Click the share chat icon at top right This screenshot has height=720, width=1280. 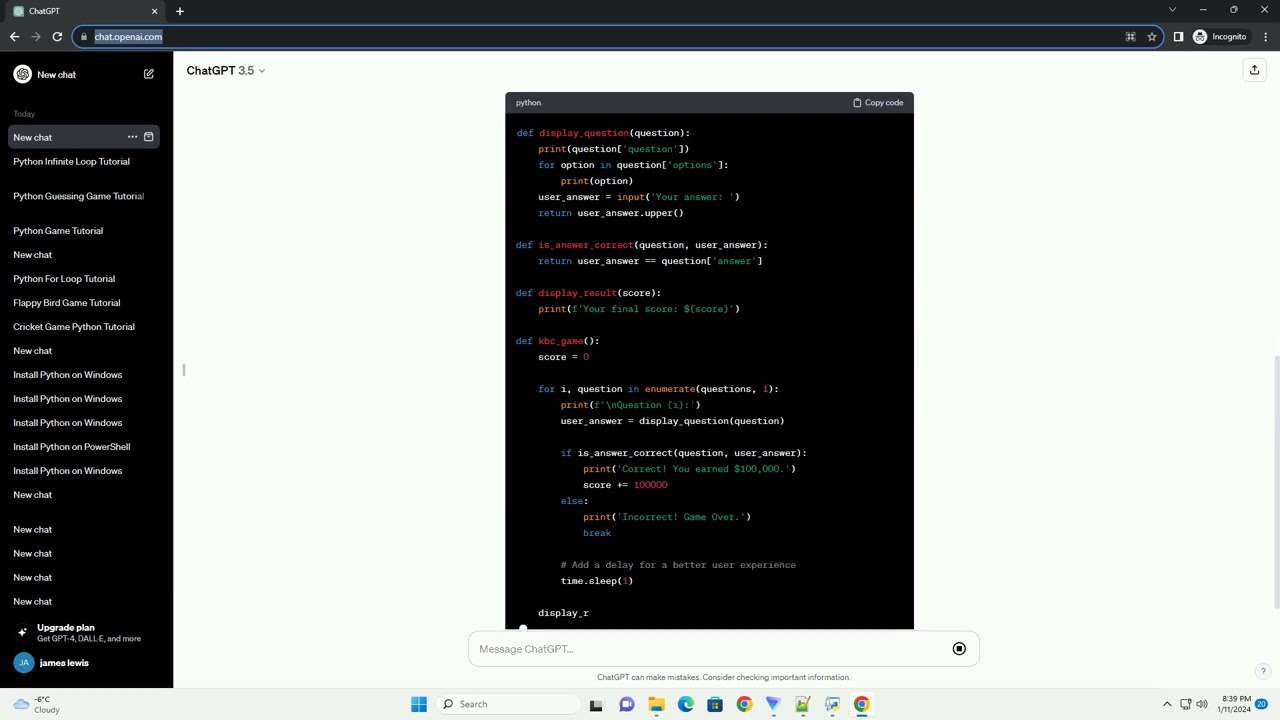1254,70
